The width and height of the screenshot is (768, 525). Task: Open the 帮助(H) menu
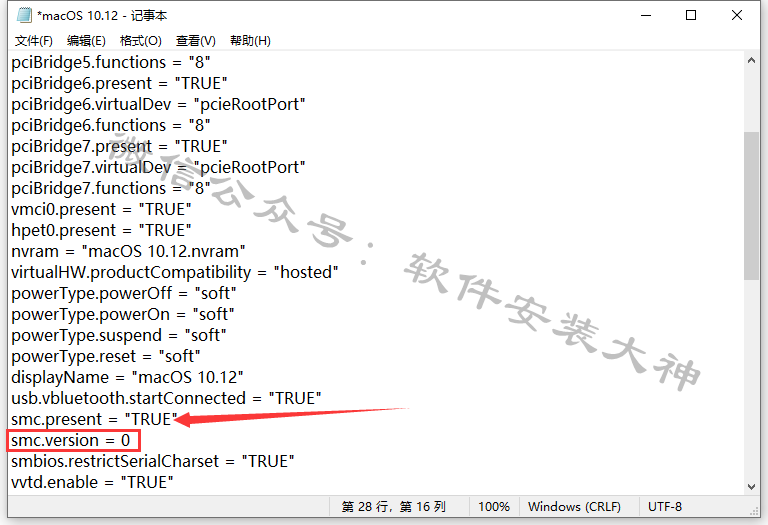click(x=250, y=41)
